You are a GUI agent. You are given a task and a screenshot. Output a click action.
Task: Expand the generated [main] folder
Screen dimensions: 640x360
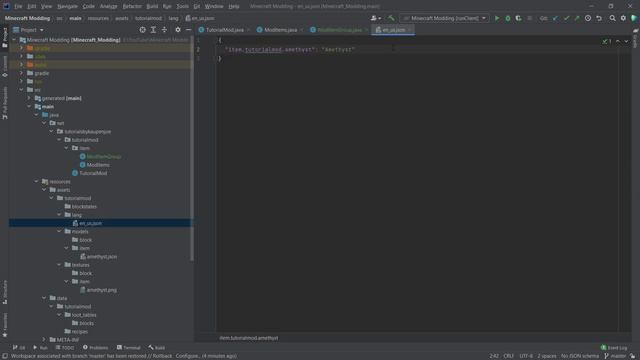29,98
